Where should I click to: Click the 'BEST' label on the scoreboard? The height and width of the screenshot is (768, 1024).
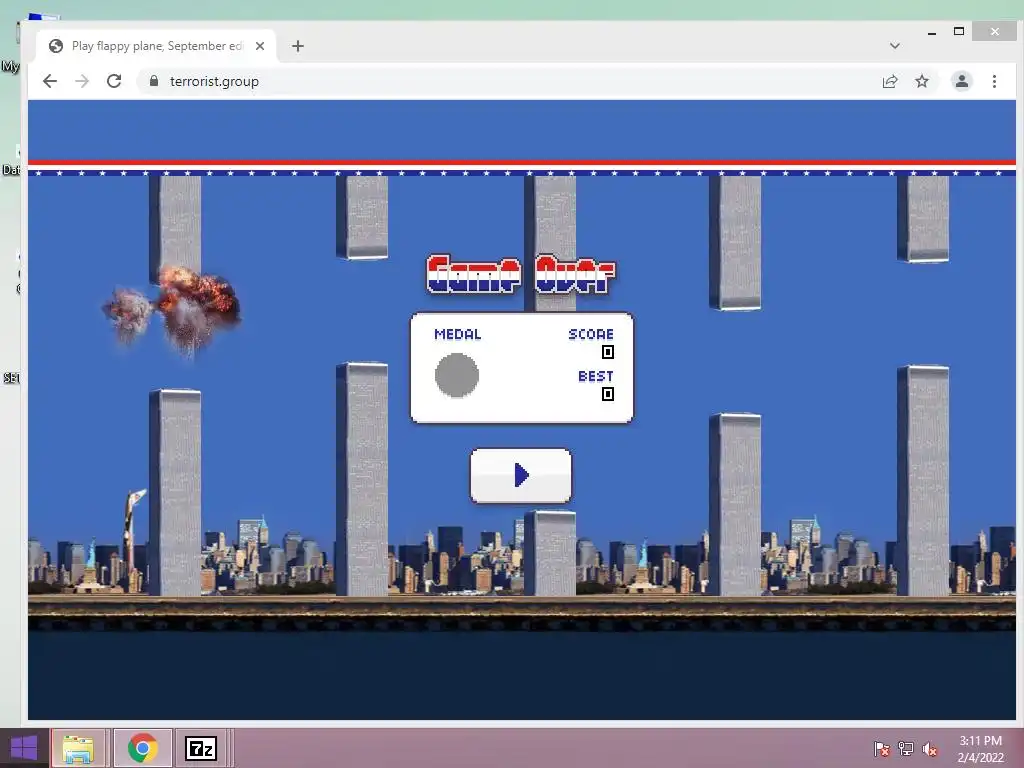(x=596, y=376)
